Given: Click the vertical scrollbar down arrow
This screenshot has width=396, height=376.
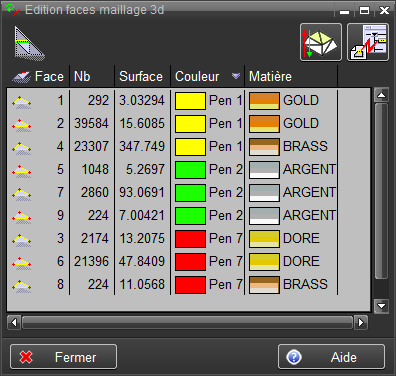Looking at the screenshot, I should point(381,306).
